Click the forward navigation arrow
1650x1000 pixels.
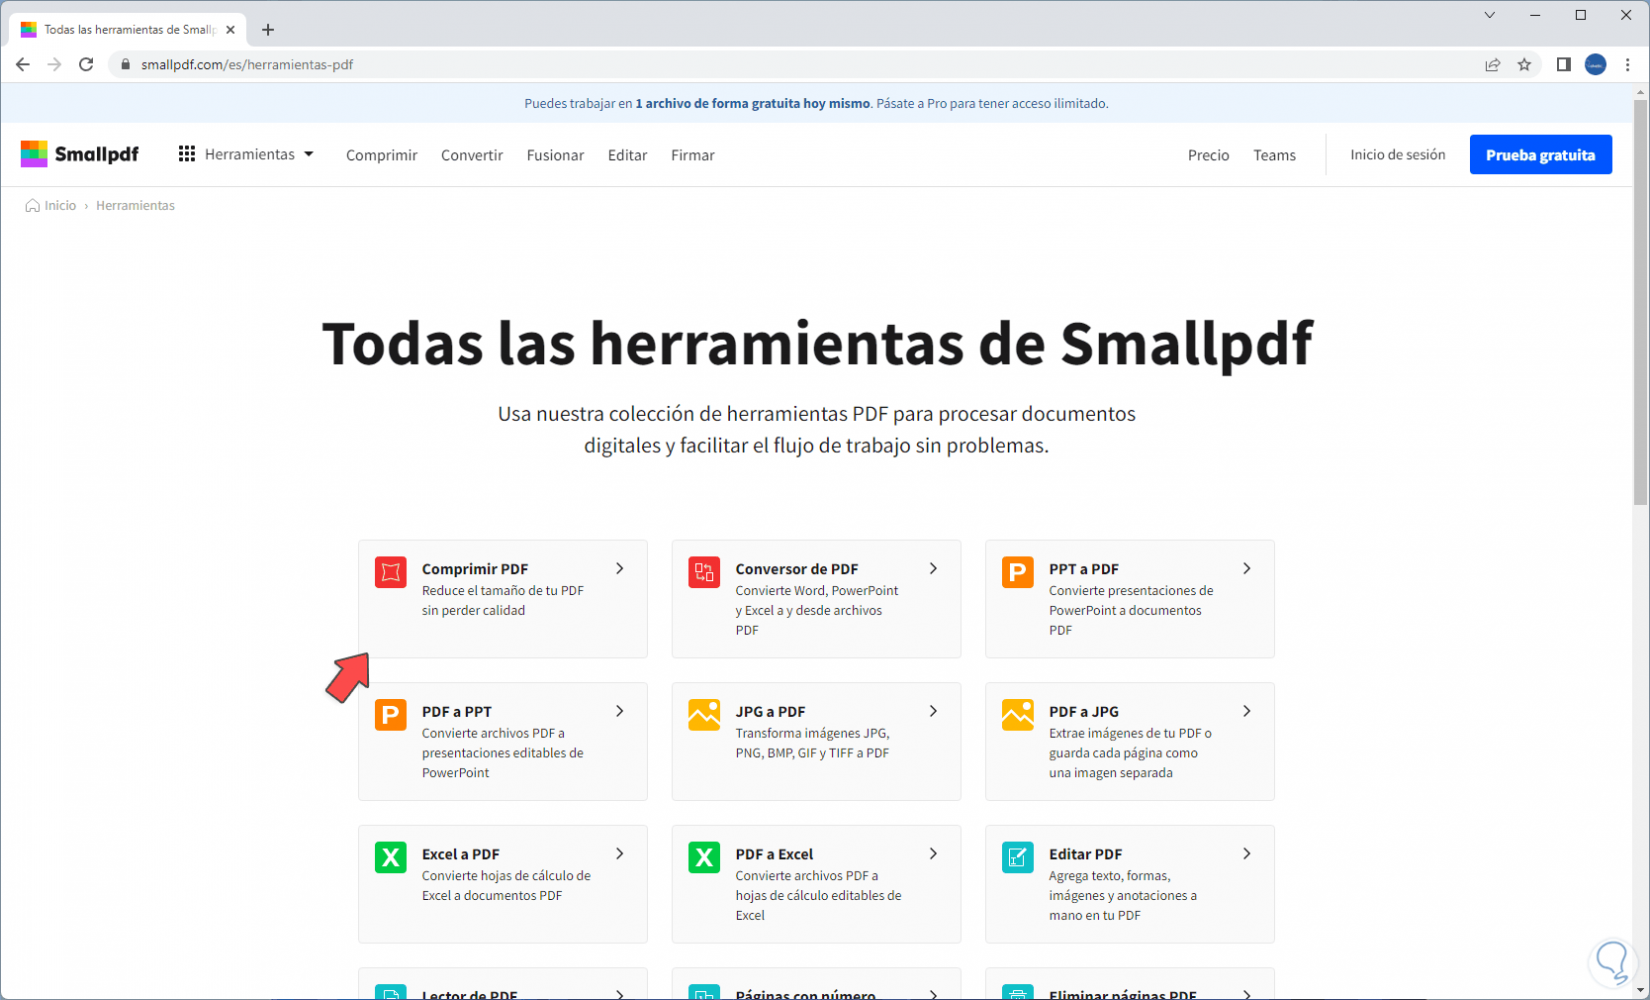pyautogui.click(x=55, y=64)
